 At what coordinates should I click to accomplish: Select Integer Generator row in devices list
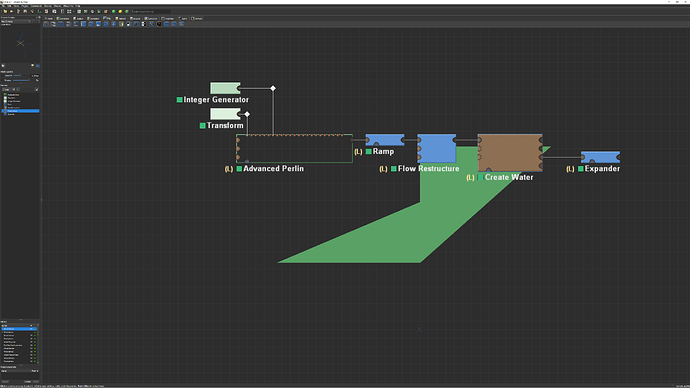pos(21,101)
